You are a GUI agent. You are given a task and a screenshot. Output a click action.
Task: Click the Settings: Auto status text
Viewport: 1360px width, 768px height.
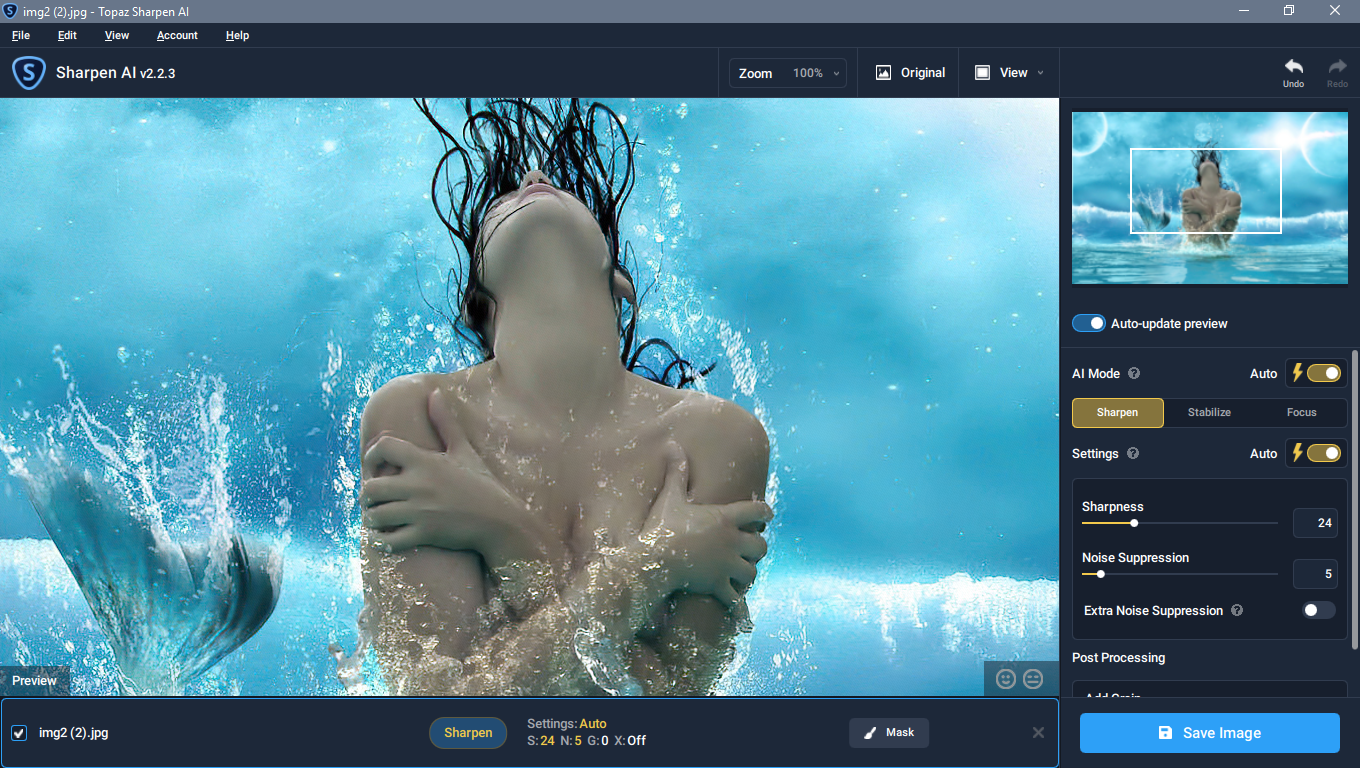click(567, 724)
